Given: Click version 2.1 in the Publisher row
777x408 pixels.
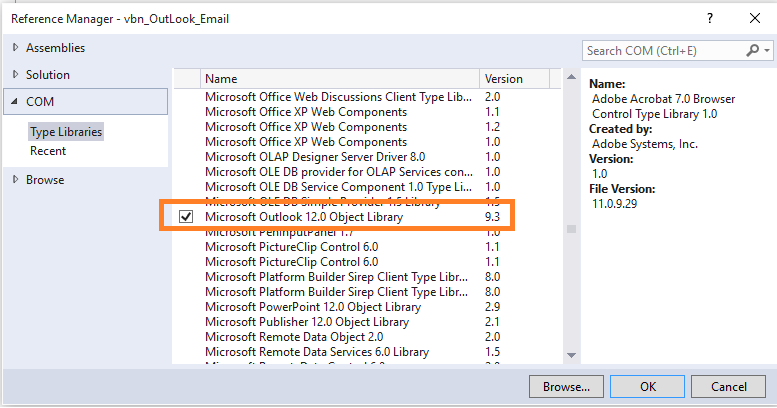Looking at the screenshot, I should tap(492, 322).
